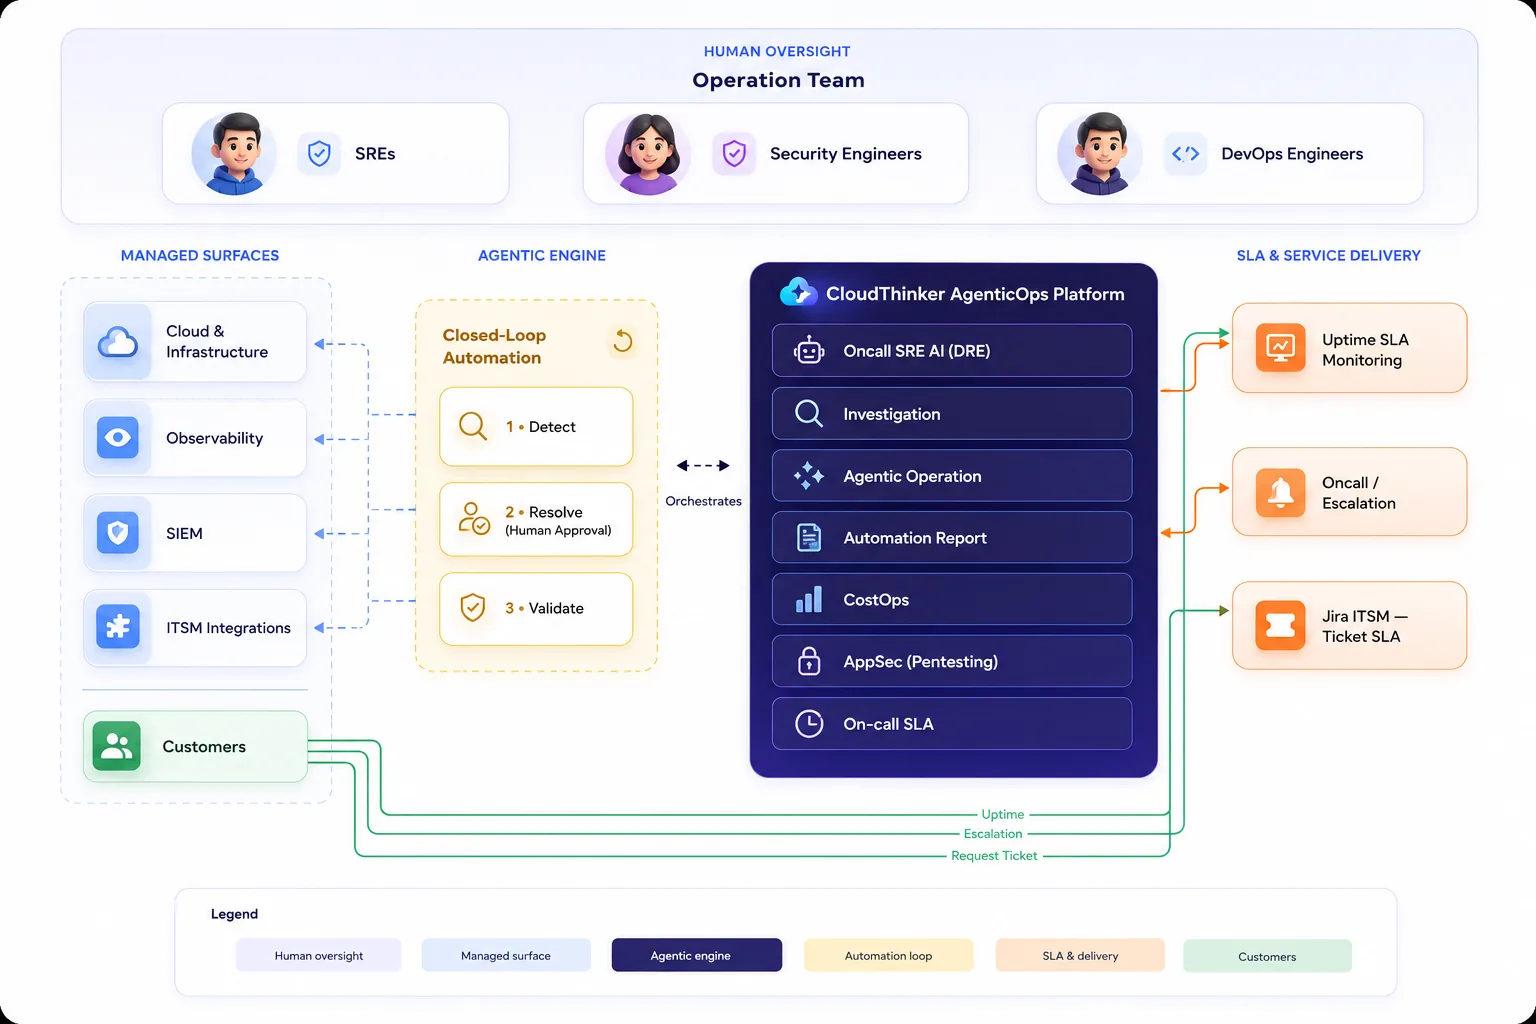
Task: Click the MANAGED SURFACES heading
Action: pos(200,256)
